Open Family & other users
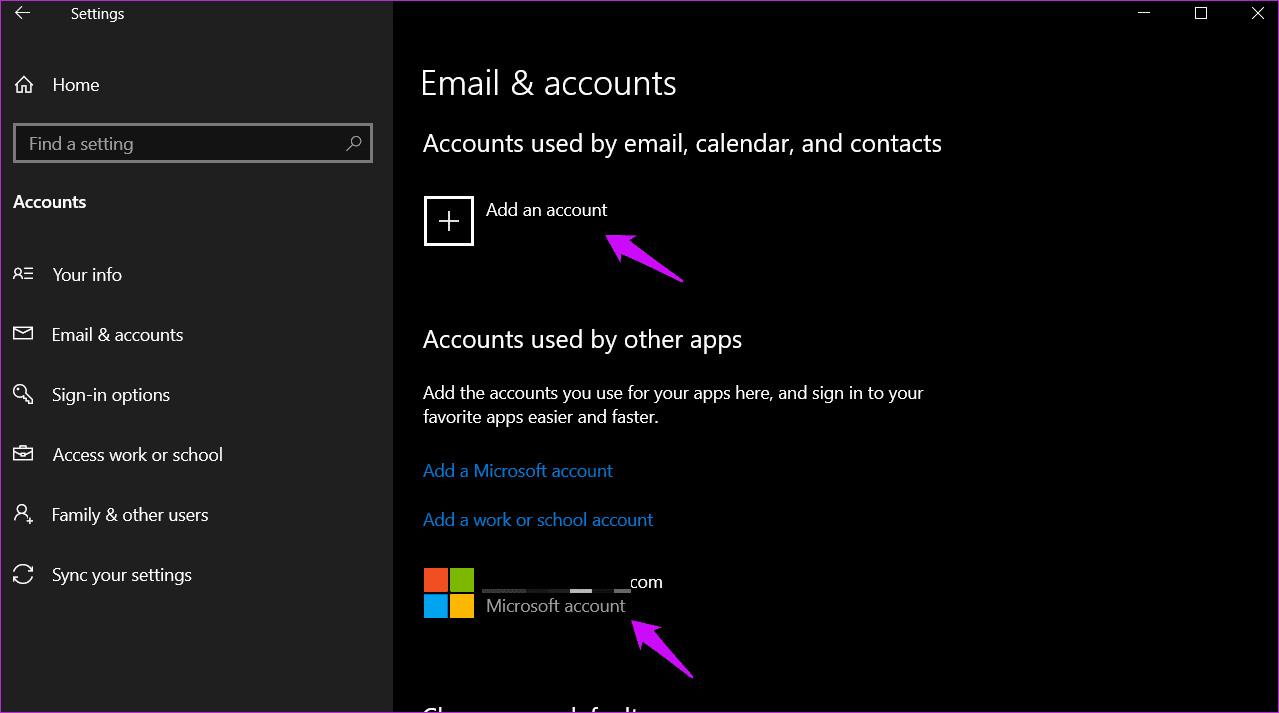Image resolution: width=1279 pixels, height=713 pixels. (130, 515)
